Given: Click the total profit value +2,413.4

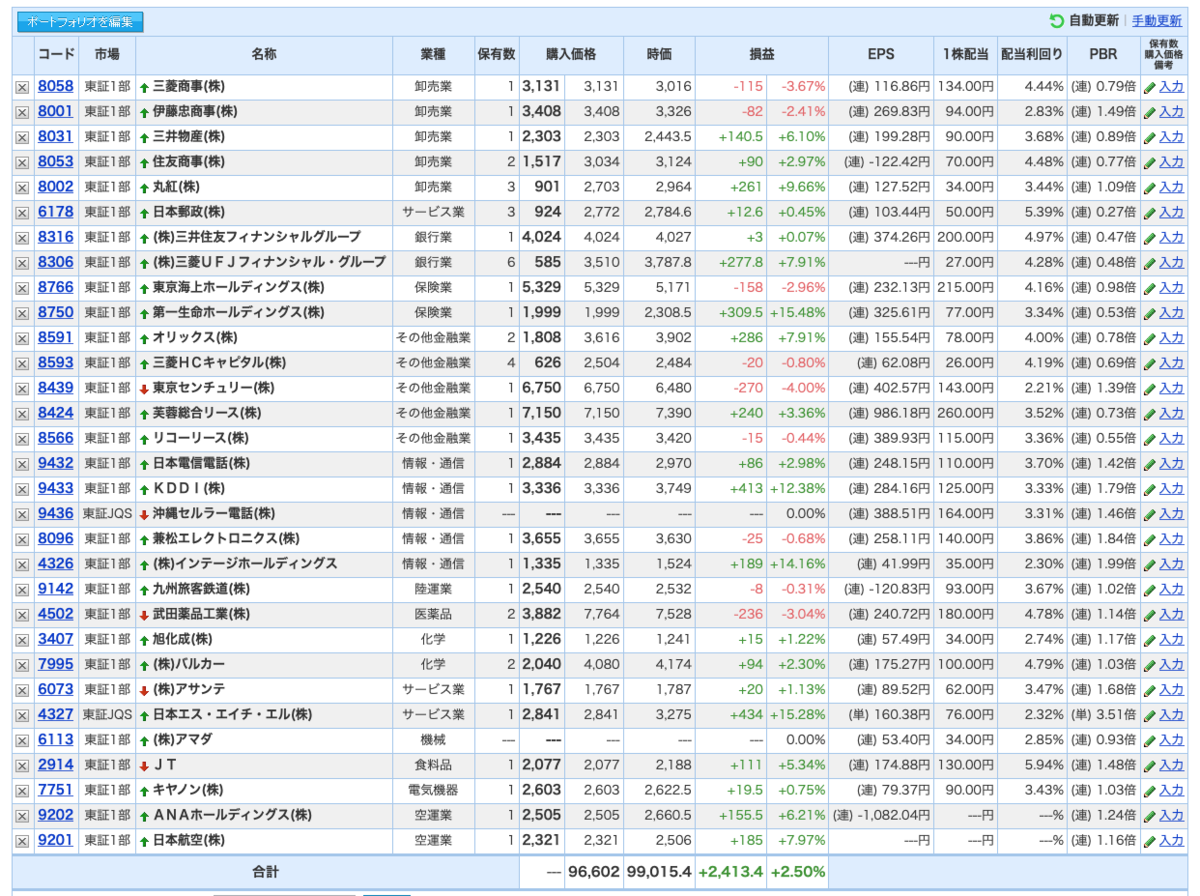Looking at the screenshot, I should tap(729, 872).
